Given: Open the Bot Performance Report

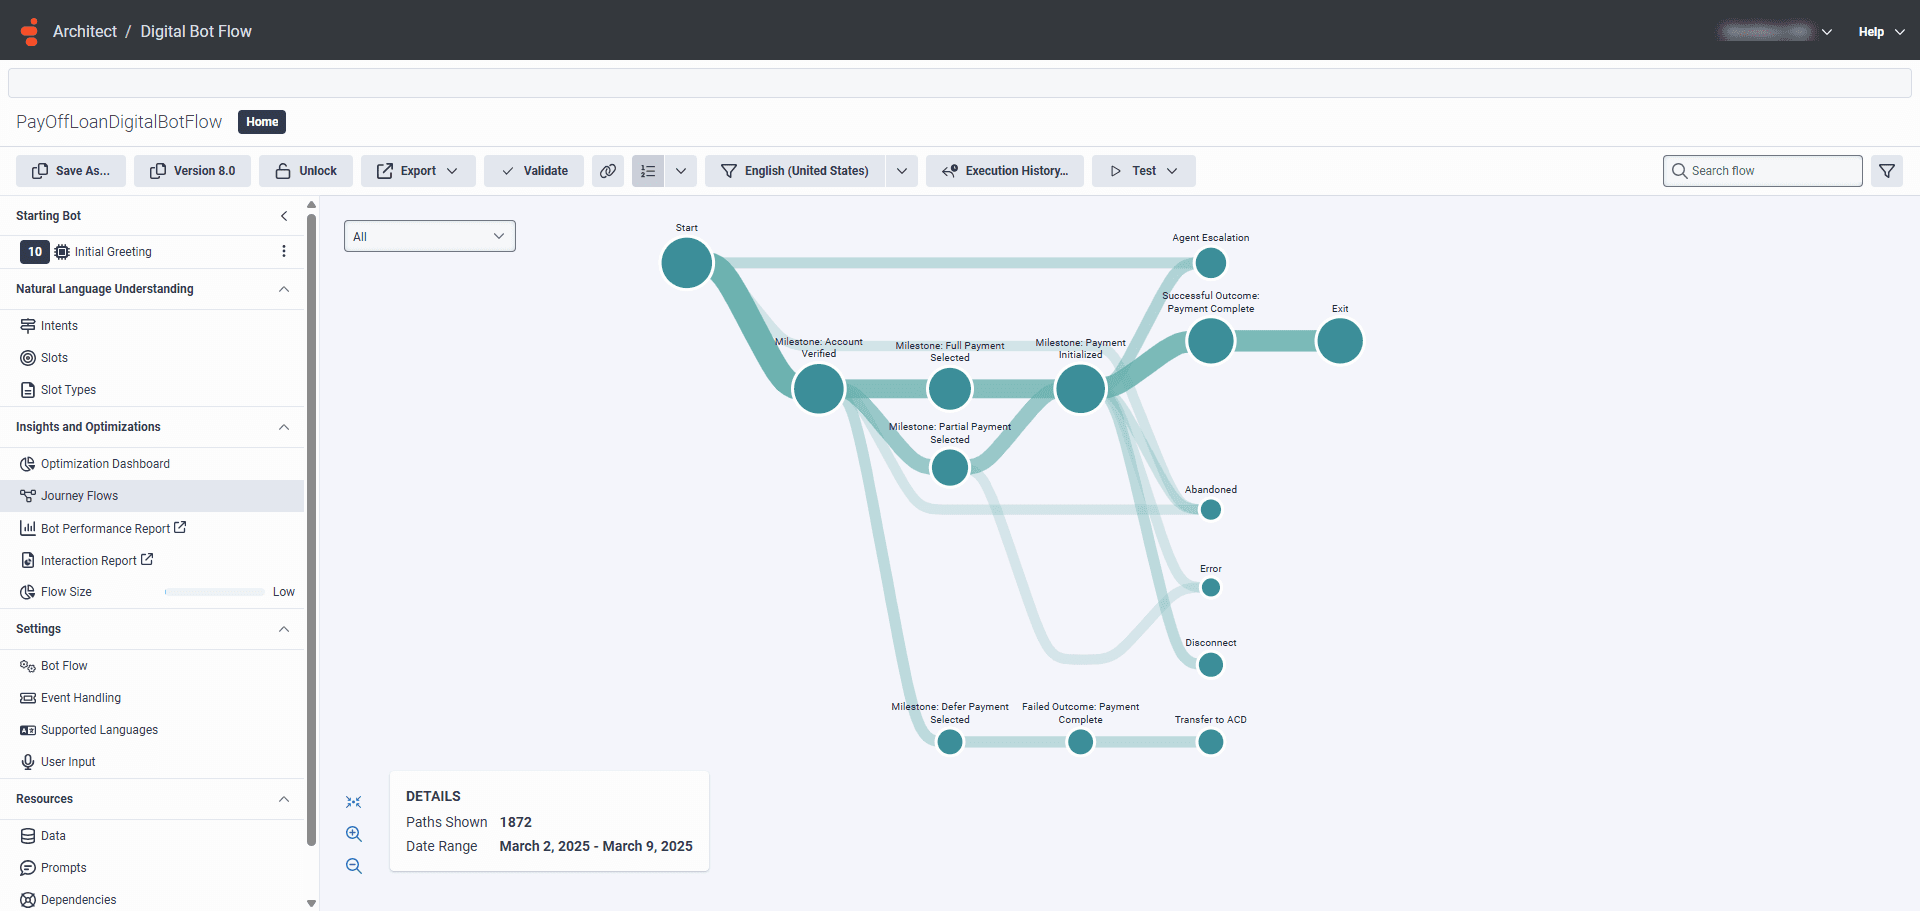Looking at the screenshot, I should pos(106,528).
